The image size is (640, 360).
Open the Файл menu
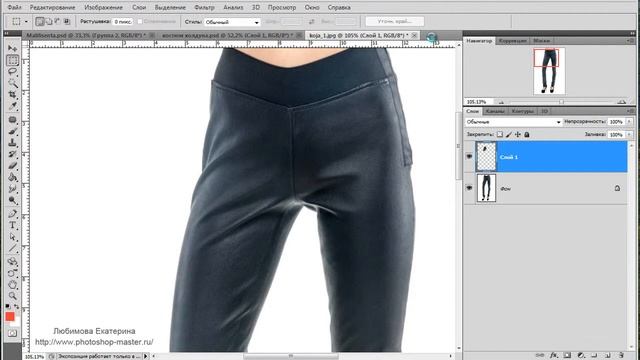[15, 7]
